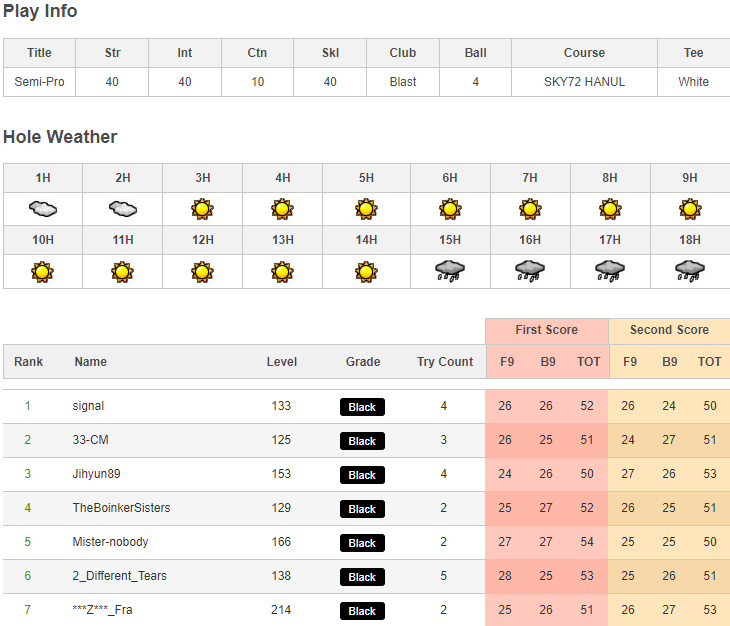Image resolution: width=730 pixels, height=626 pixels.
Task: Click the rainy weather icon for hole 17H
Action: [x=610, y=271]
